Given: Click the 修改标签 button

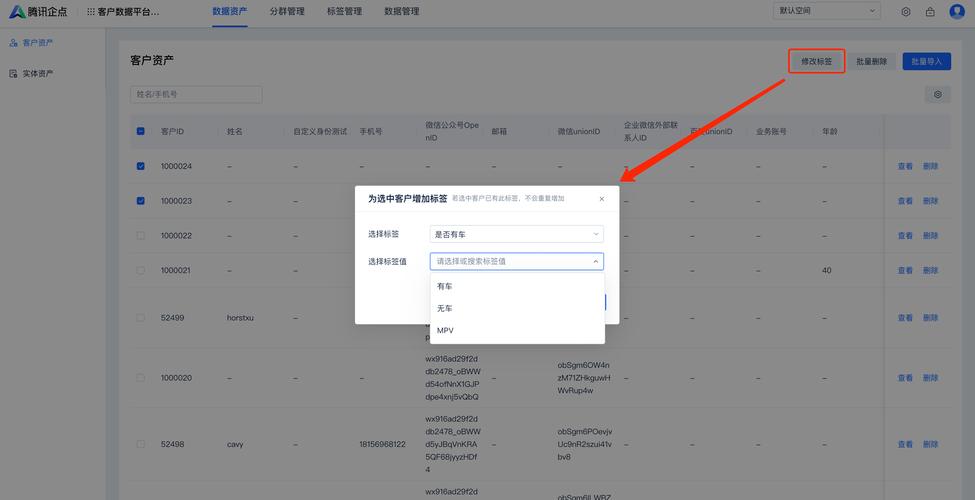Looking at the screenshot, I should coord(816,61).
